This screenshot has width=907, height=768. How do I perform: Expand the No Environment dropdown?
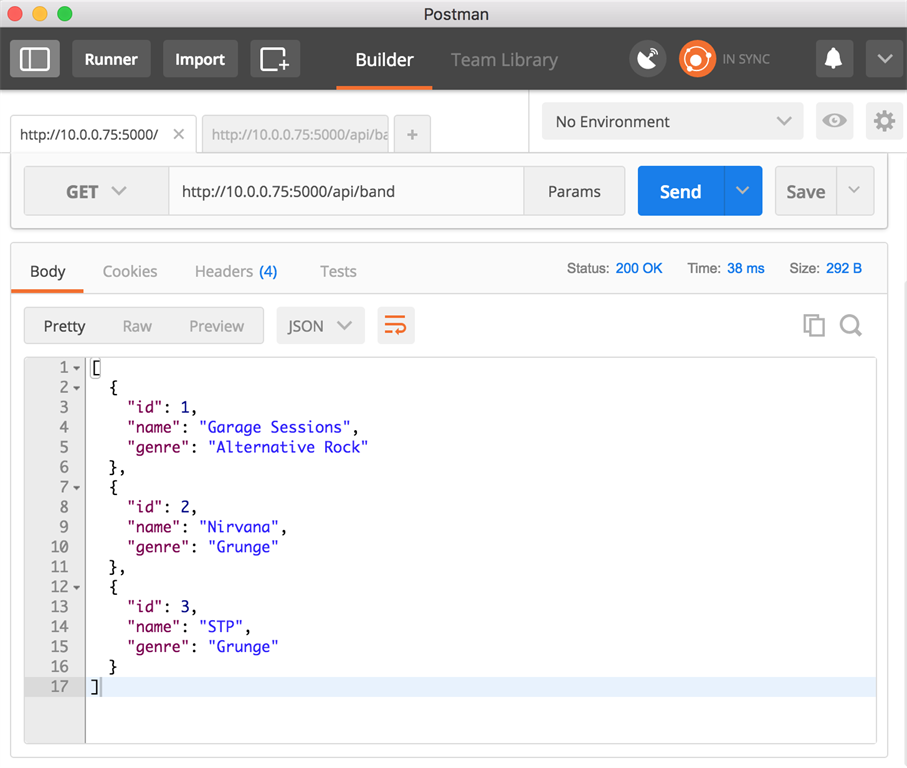(672, 121)
